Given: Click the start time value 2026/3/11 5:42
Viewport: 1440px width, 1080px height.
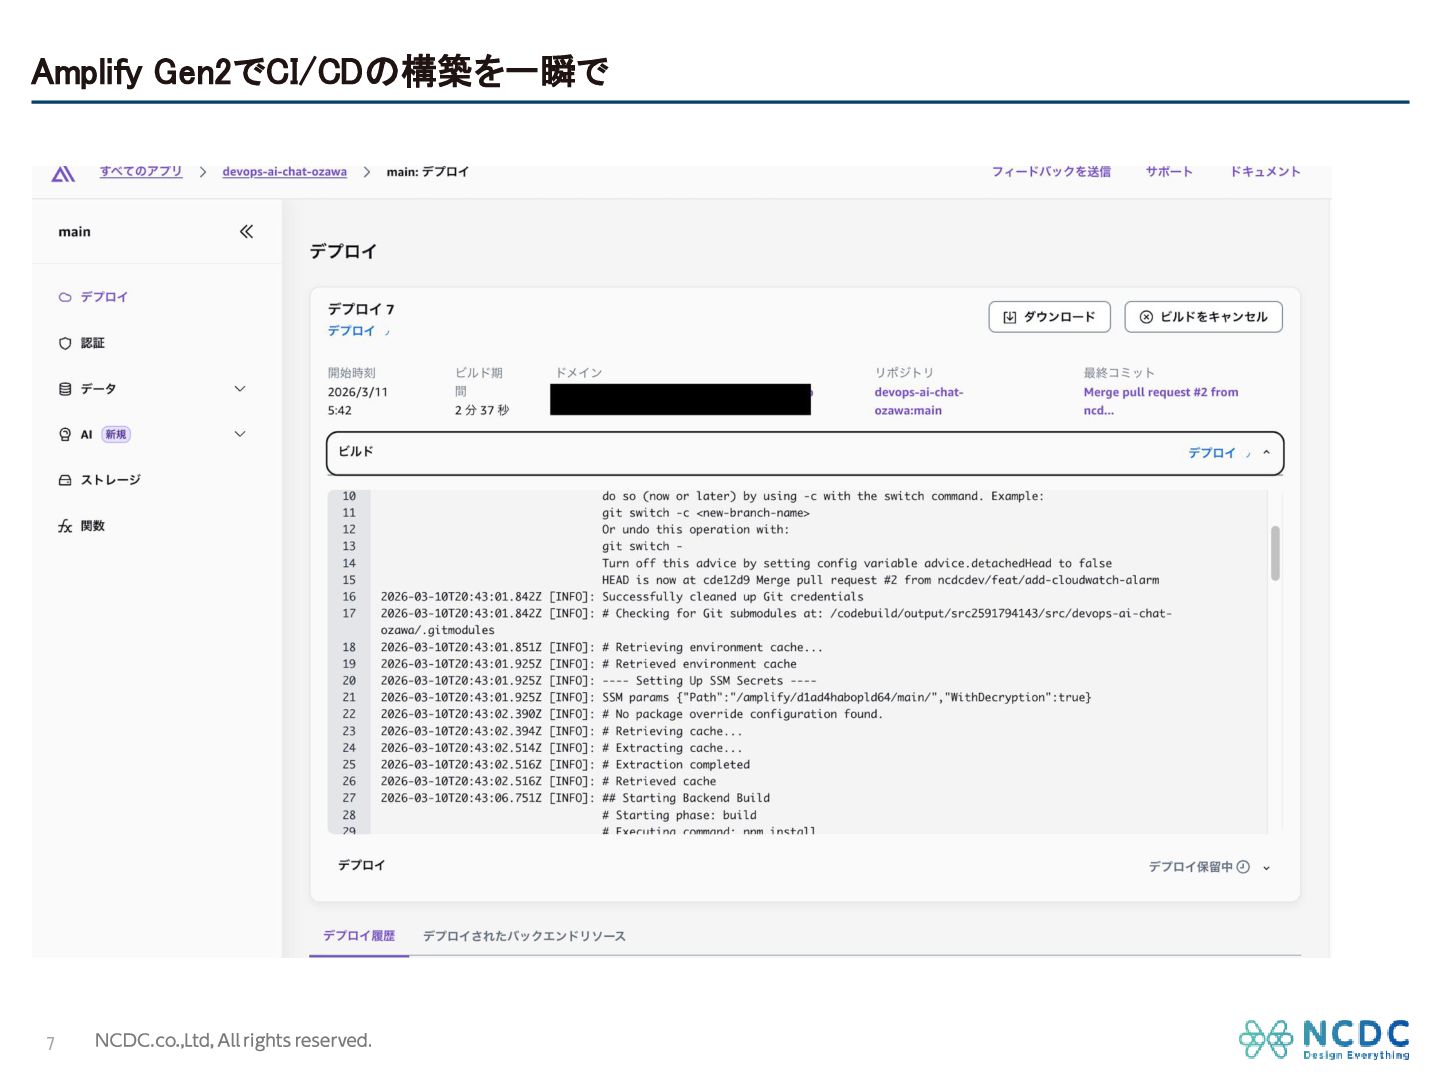Looking at the screenshot, I should click(x=358, y=401).
